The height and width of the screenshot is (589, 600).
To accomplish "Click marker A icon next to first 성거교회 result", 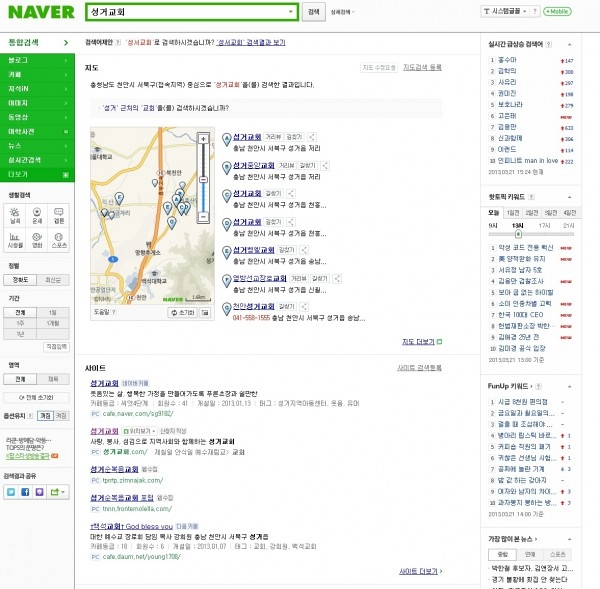I will click(227, 139).
